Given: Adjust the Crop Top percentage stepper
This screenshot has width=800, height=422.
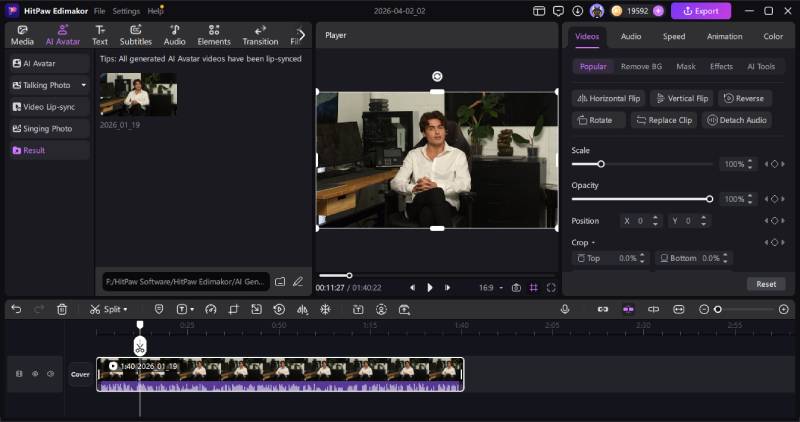Looking at the screenshot, I should [642, 258].
